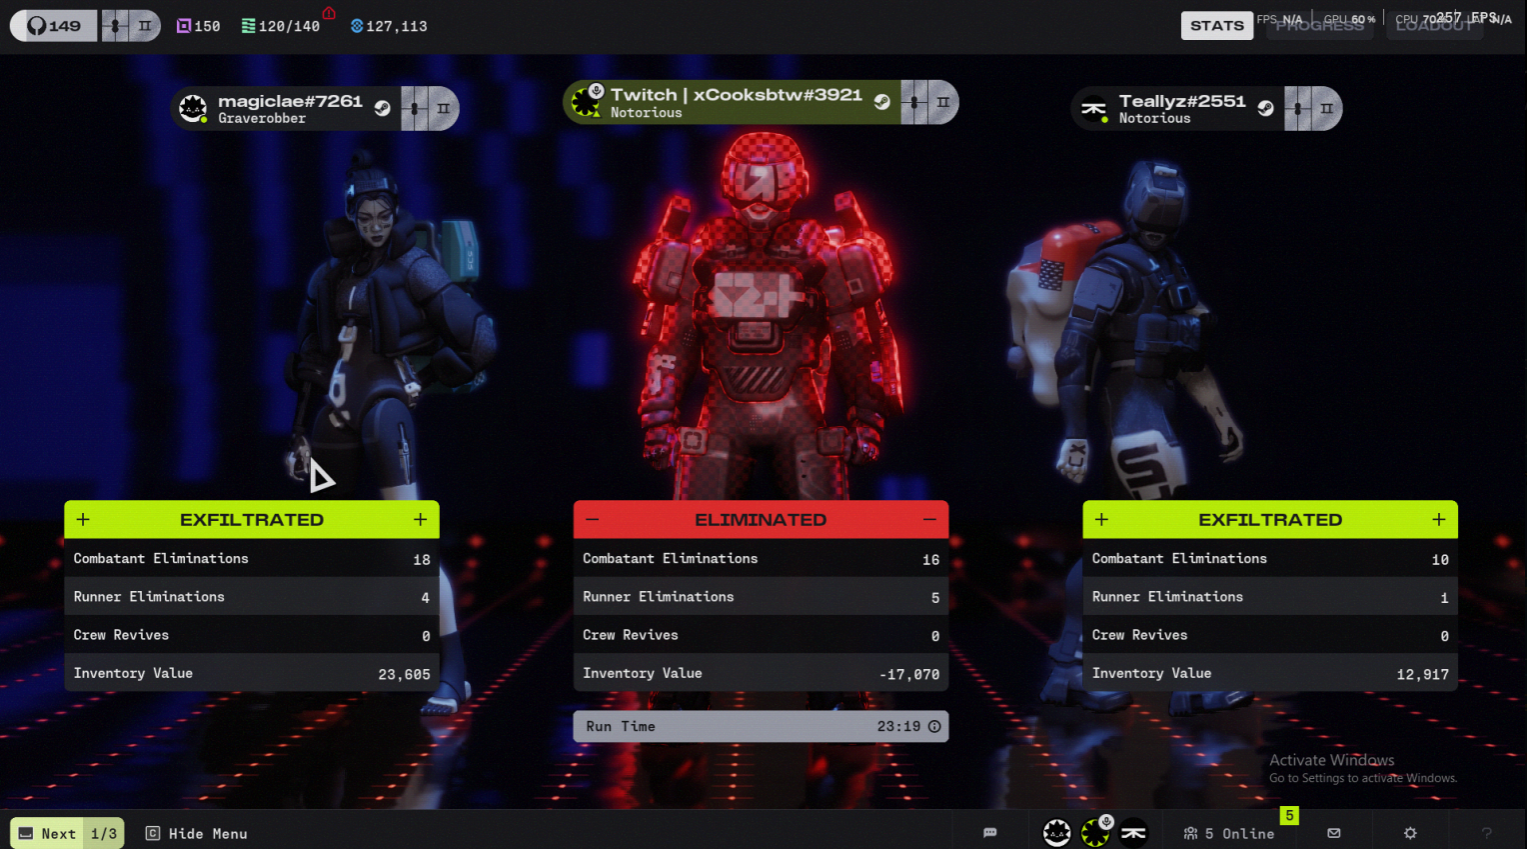The width and height of the screenshot is (1527, 849).
Task: Click the purple credits currency icon
Action: [184, 26]
